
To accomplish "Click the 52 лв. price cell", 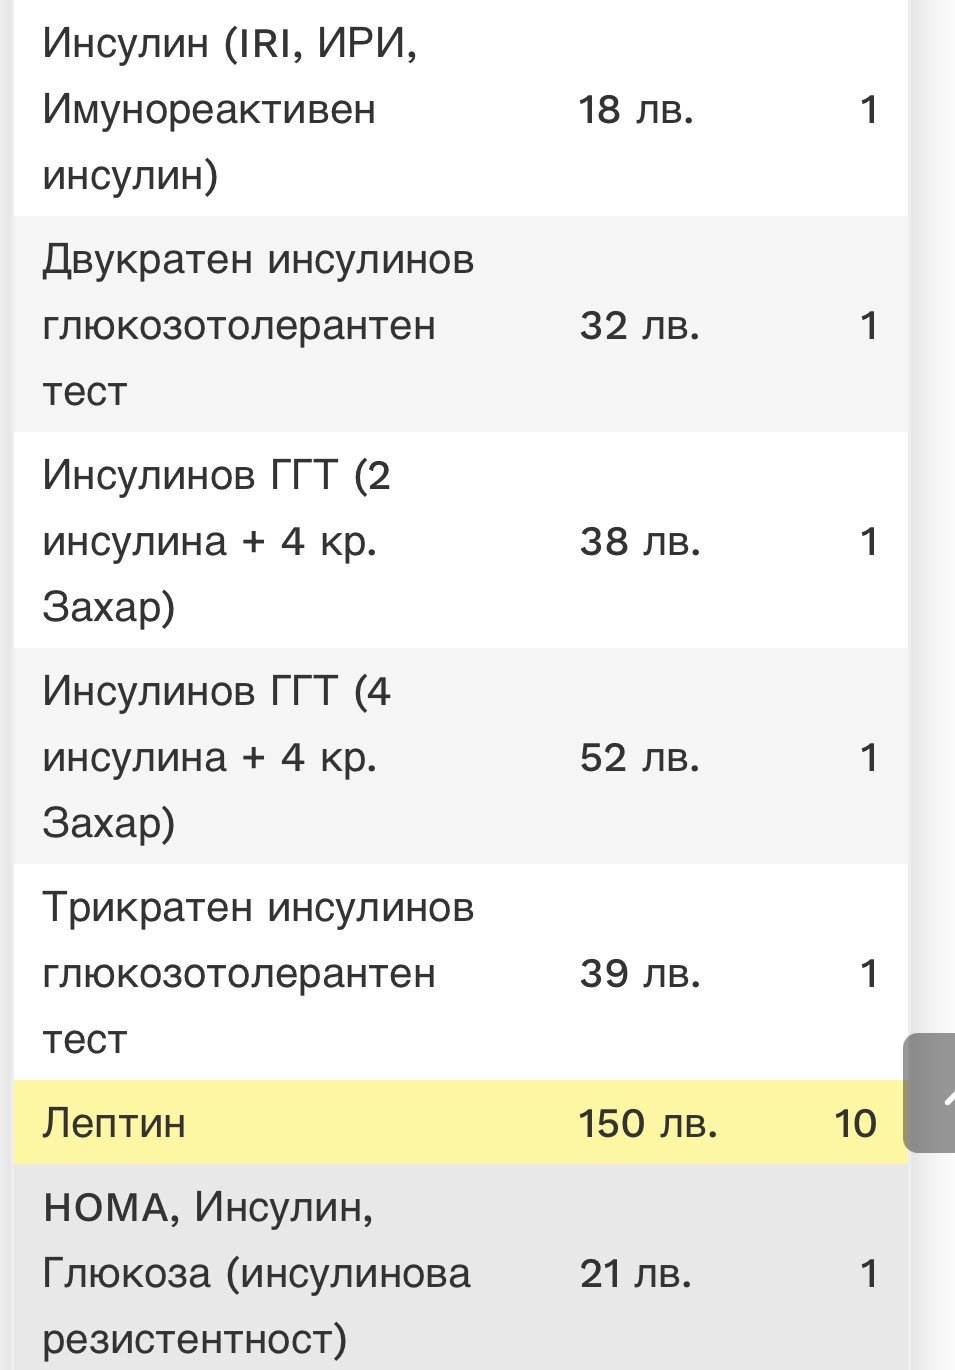I will [x=639, y=758].
